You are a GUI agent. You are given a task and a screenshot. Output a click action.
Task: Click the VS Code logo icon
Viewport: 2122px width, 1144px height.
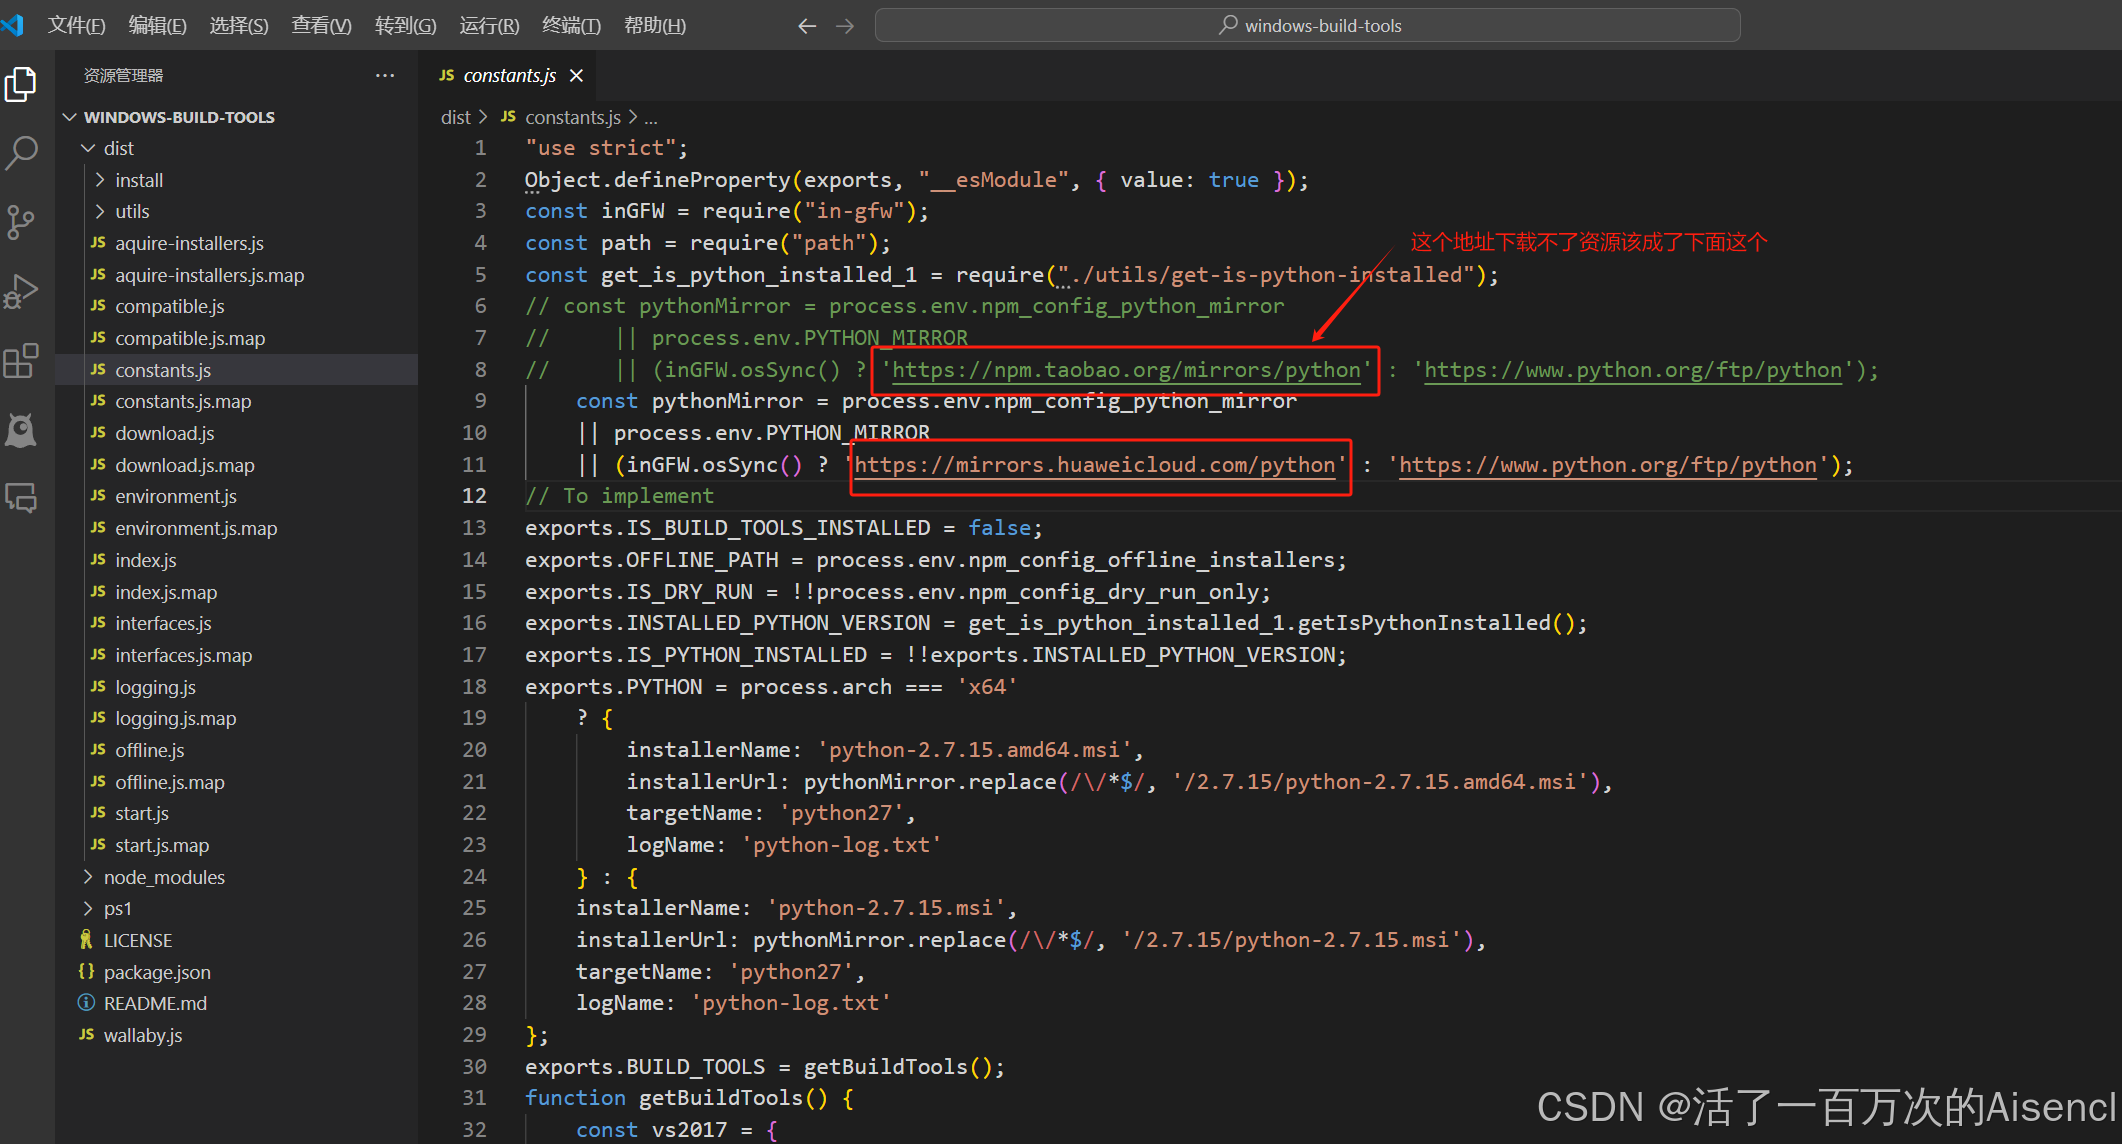(x=13, y=25)
